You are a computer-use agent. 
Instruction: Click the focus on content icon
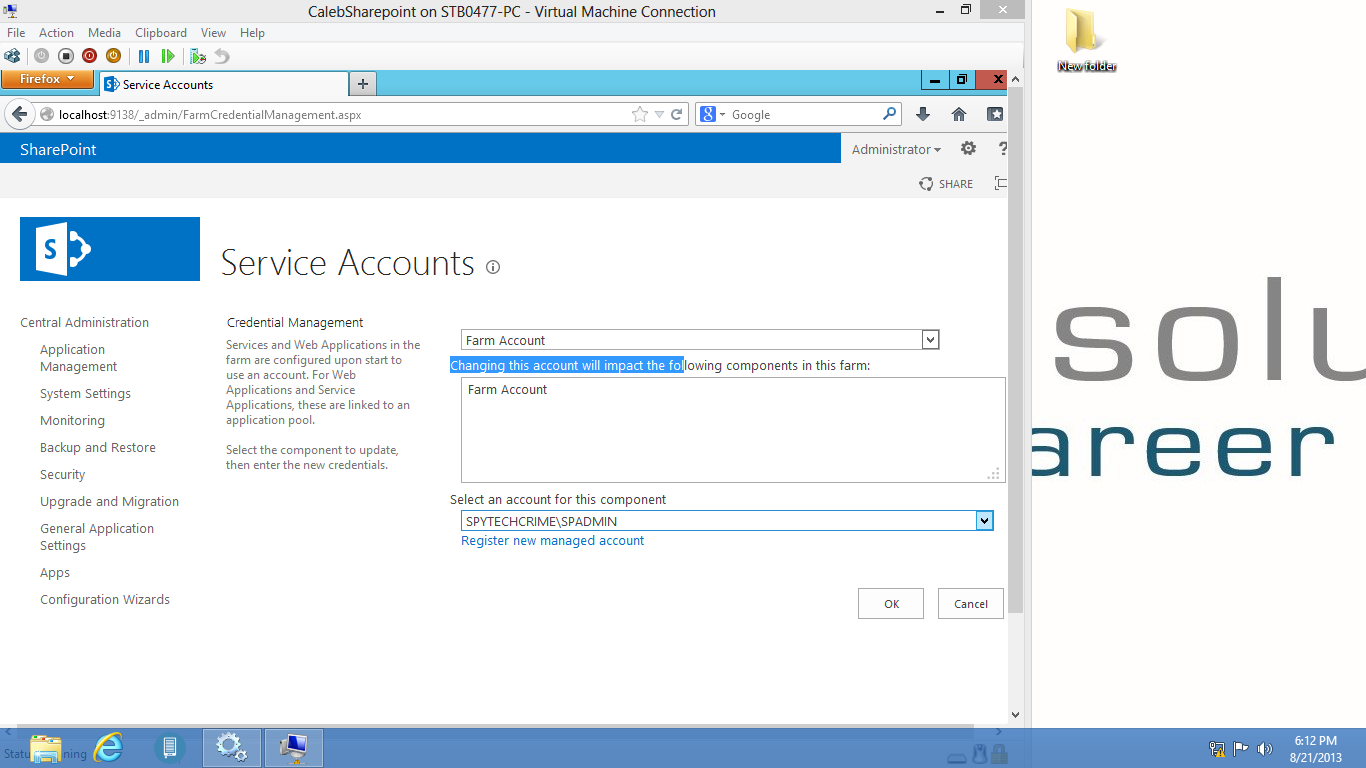pyautogui.click(x=1000, y=183)
